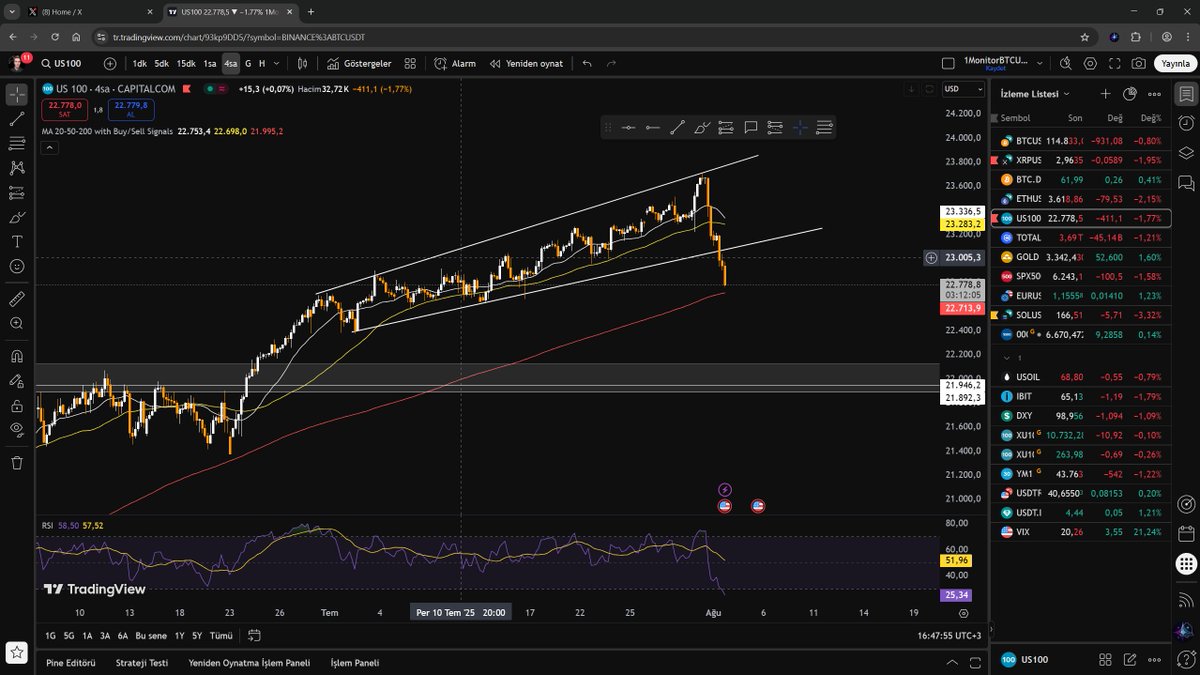Open a new browser tab
This screenshot has height=675, width=1200.
311,11
